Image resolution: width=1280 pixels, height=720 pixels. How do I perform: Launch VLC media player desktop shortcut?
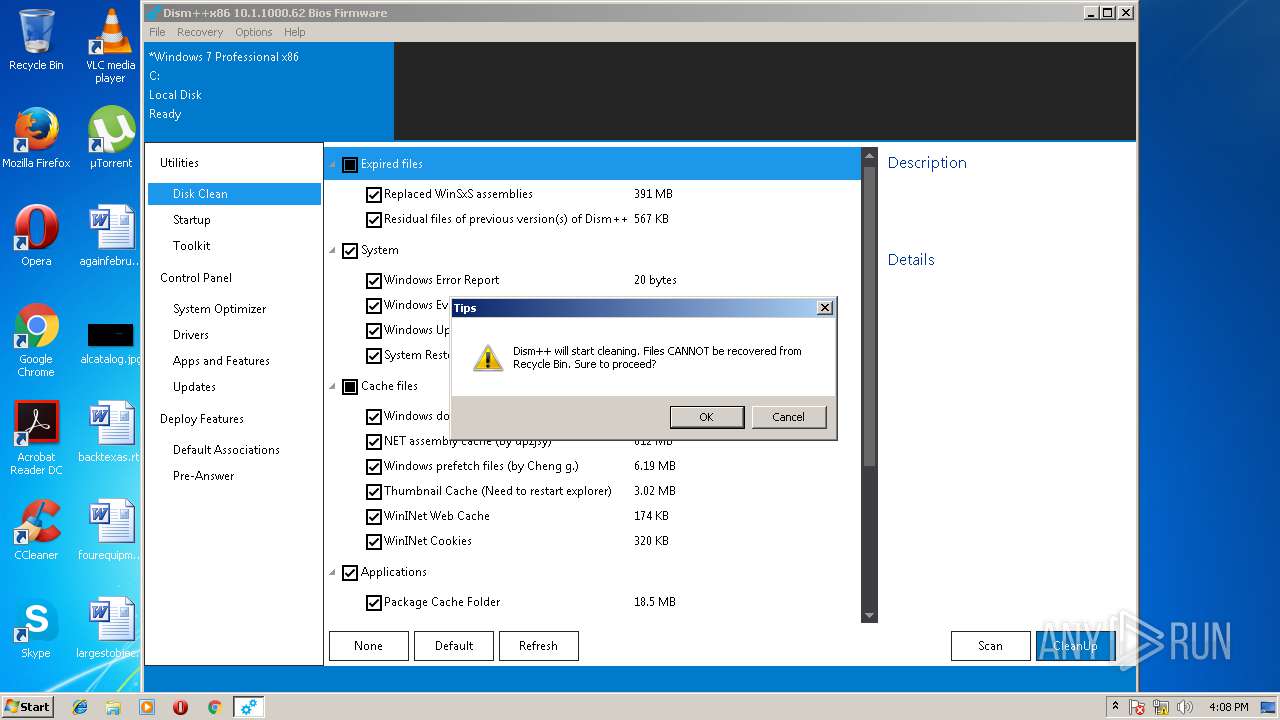(110, 46)
